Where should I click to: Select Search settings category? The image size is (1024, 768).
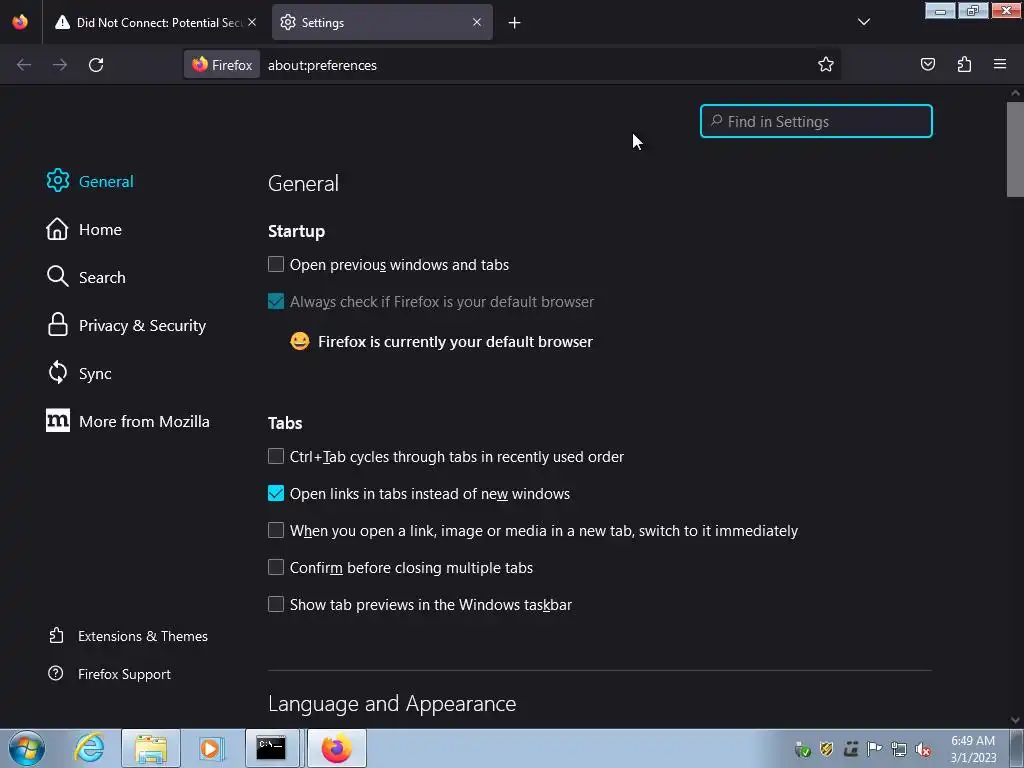coord(86,277)
